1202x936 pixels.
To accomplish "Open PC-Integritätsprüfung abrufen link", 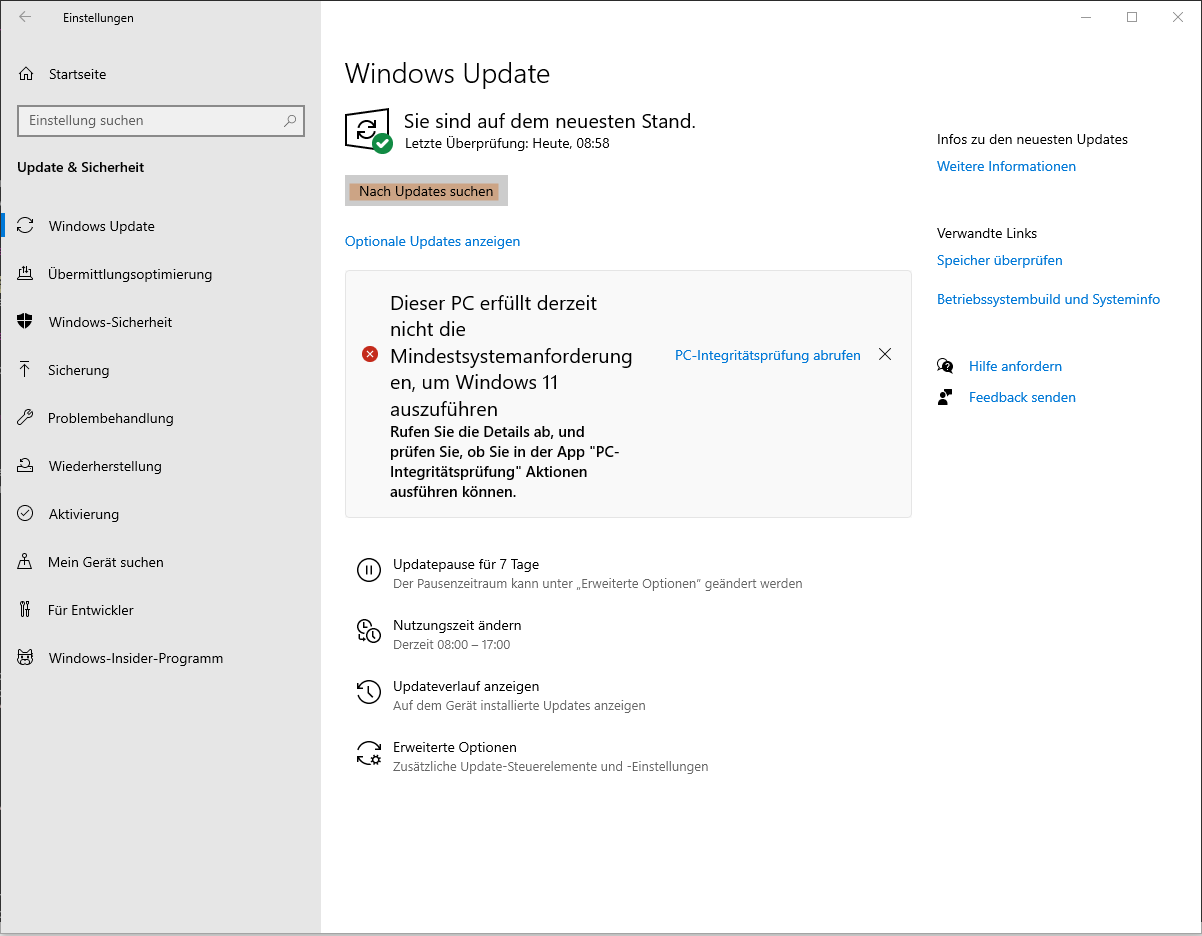I will click(768, 355).
